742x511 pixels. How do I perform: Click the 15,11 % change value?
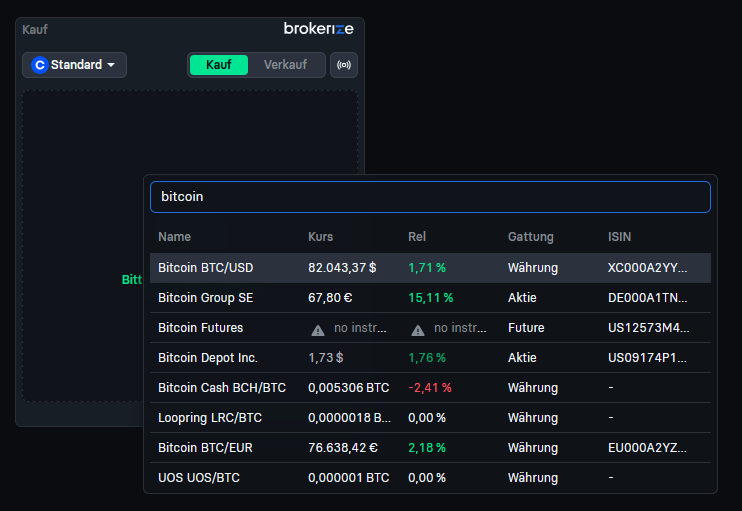click(431, 298)
